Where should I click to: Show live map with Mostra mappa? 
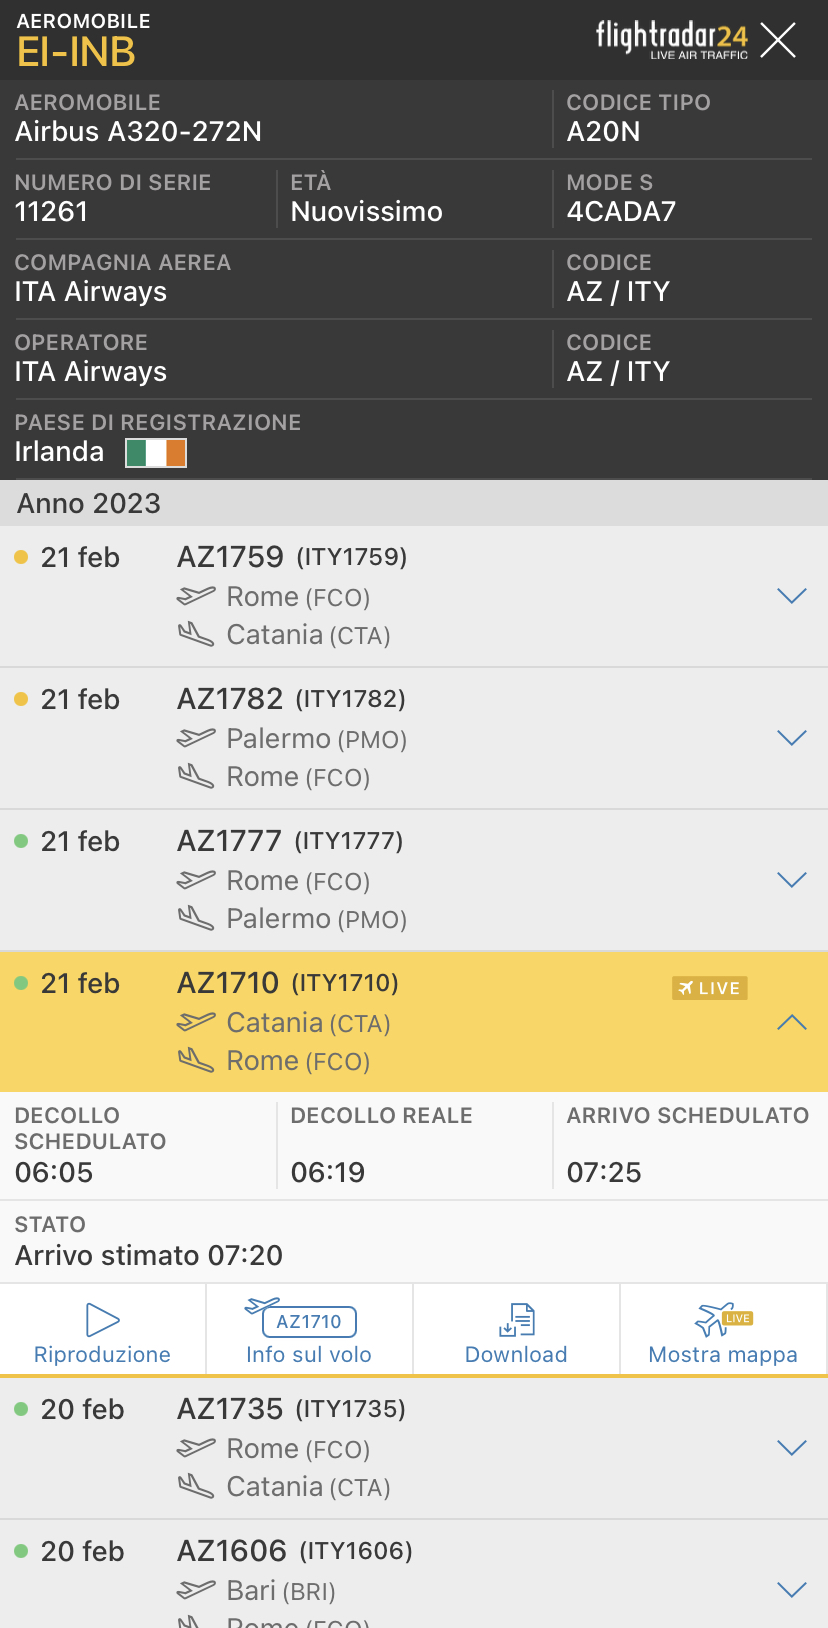(722, 1330)
